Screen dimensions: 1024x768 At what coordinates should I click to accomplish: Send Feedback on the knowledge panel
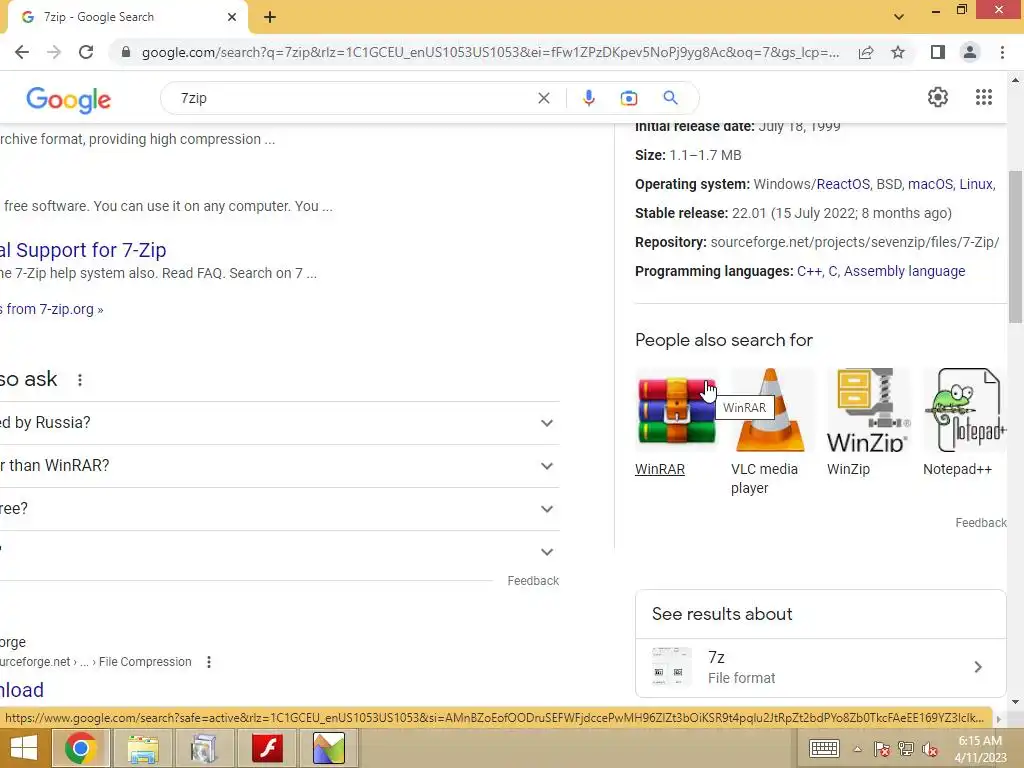(980, 522)
